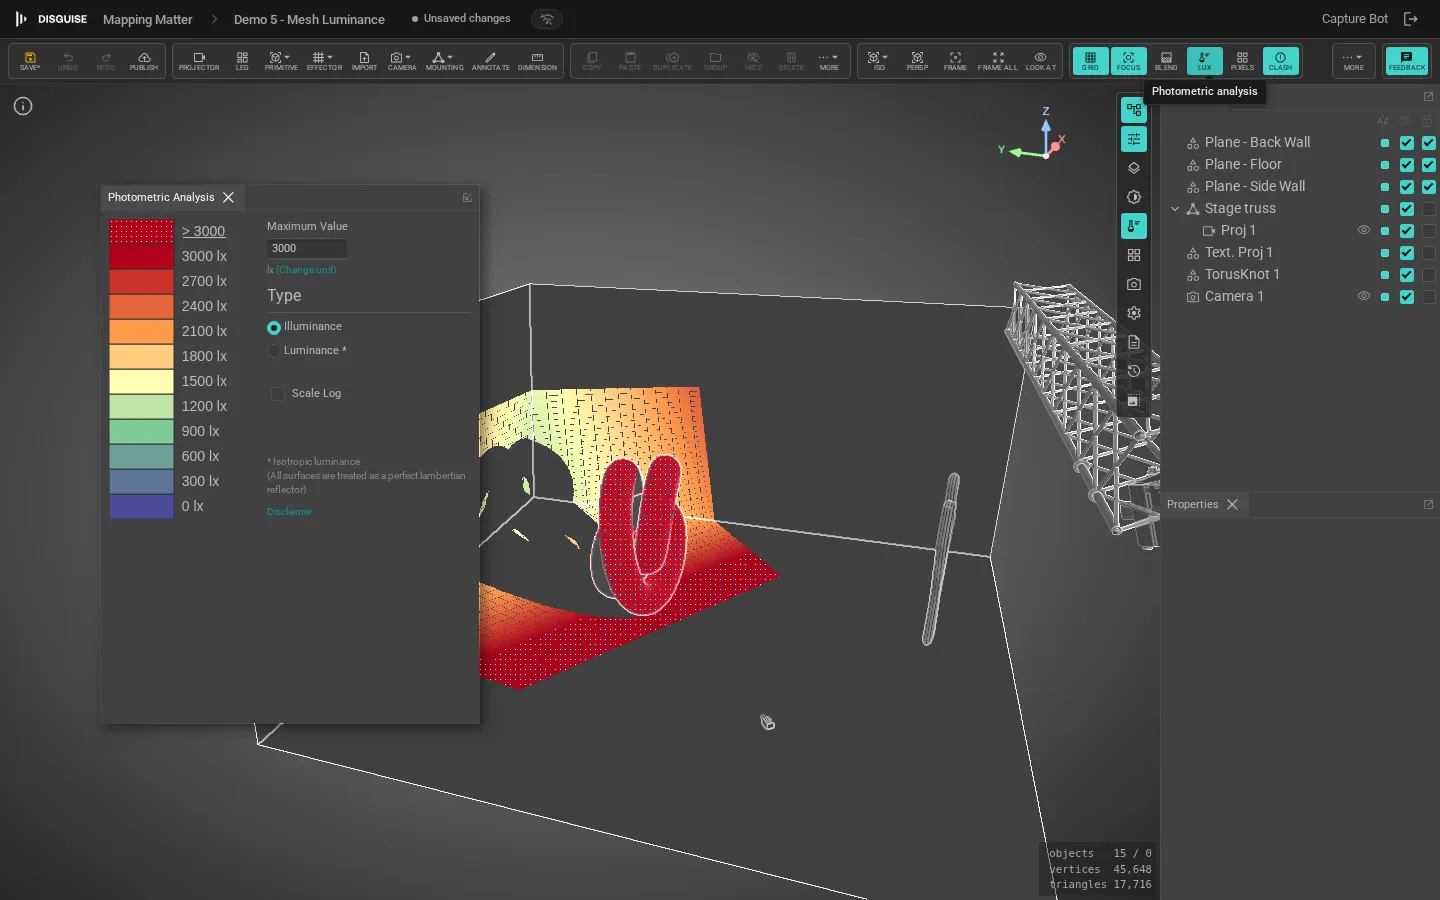This screenshot has width=1440, height=900.
Task: Open the thermometer lux sidebar icon
Action: (x=1134, y=226)
